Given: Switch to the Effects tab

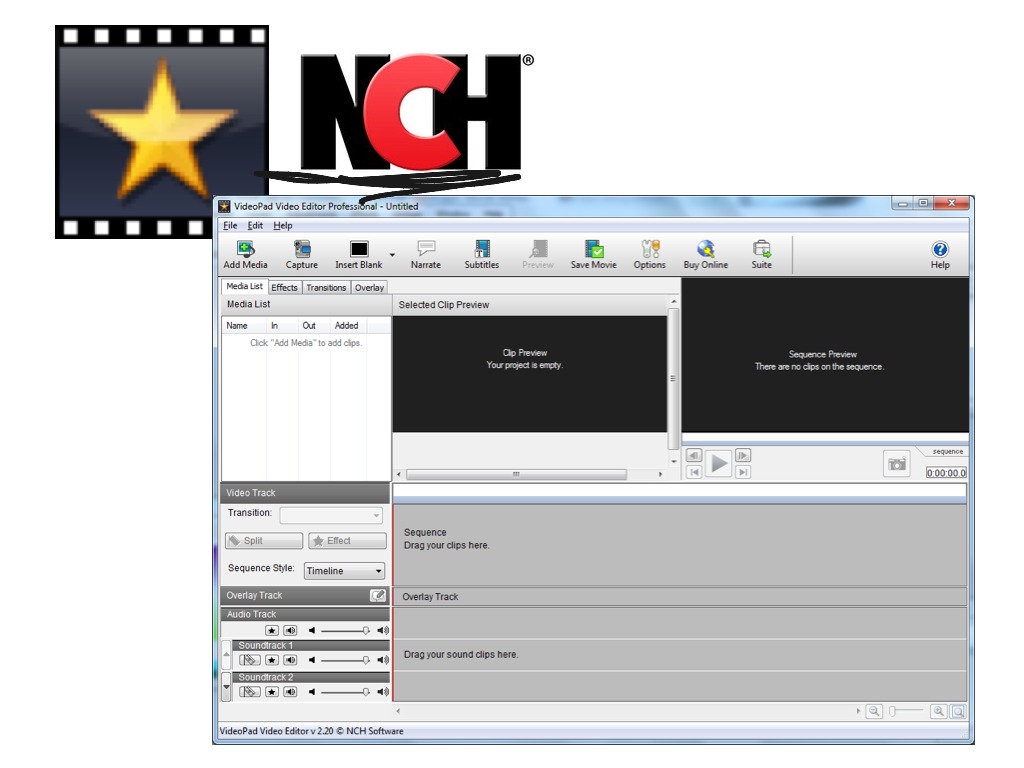Looking at the screenshot, I should pos(284,287).
